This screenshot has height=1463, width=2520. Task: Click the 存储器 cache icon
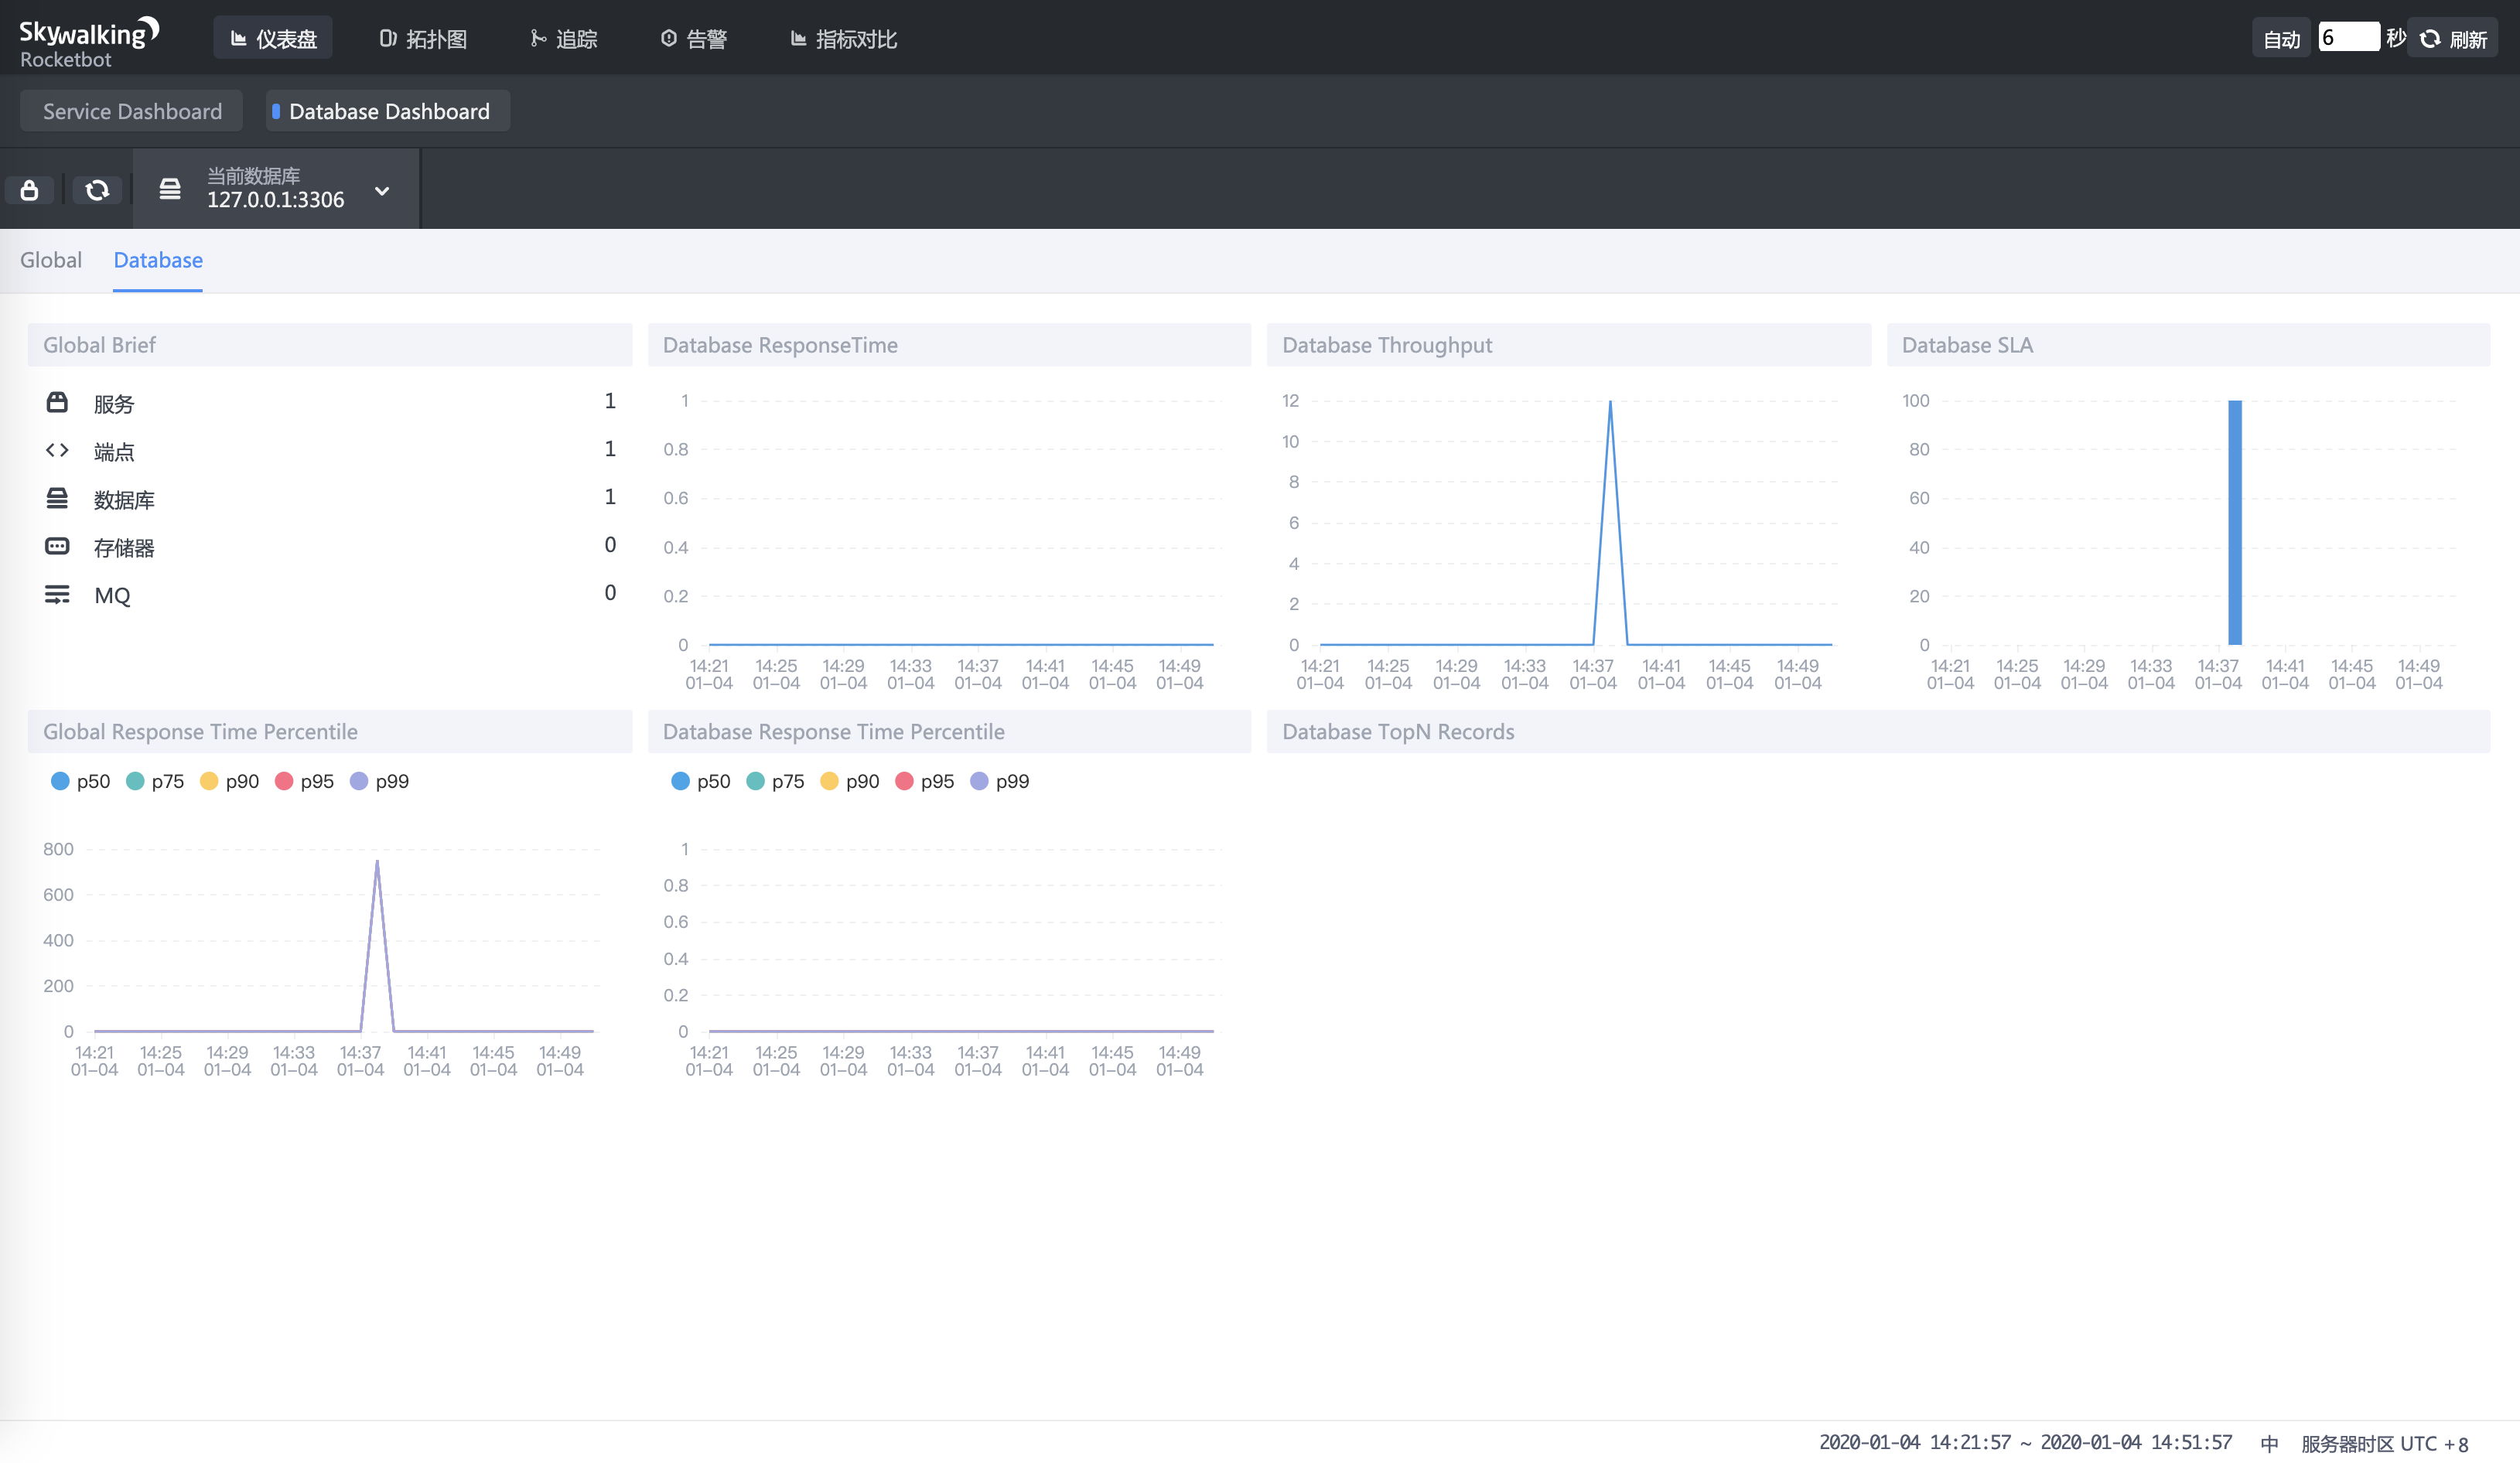pos(57,546)
